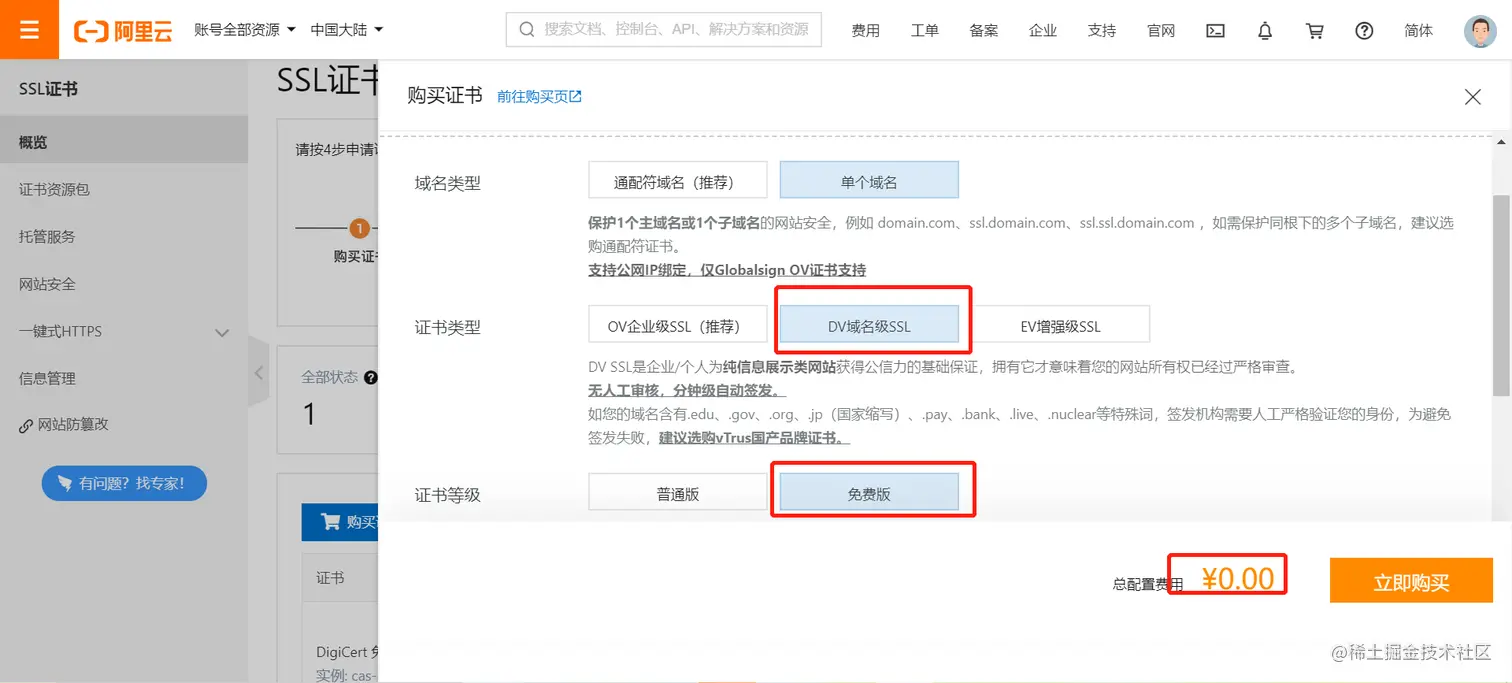Open the Cloud Shell terminal icon
1512x683 pixels.
(1215, 31)
